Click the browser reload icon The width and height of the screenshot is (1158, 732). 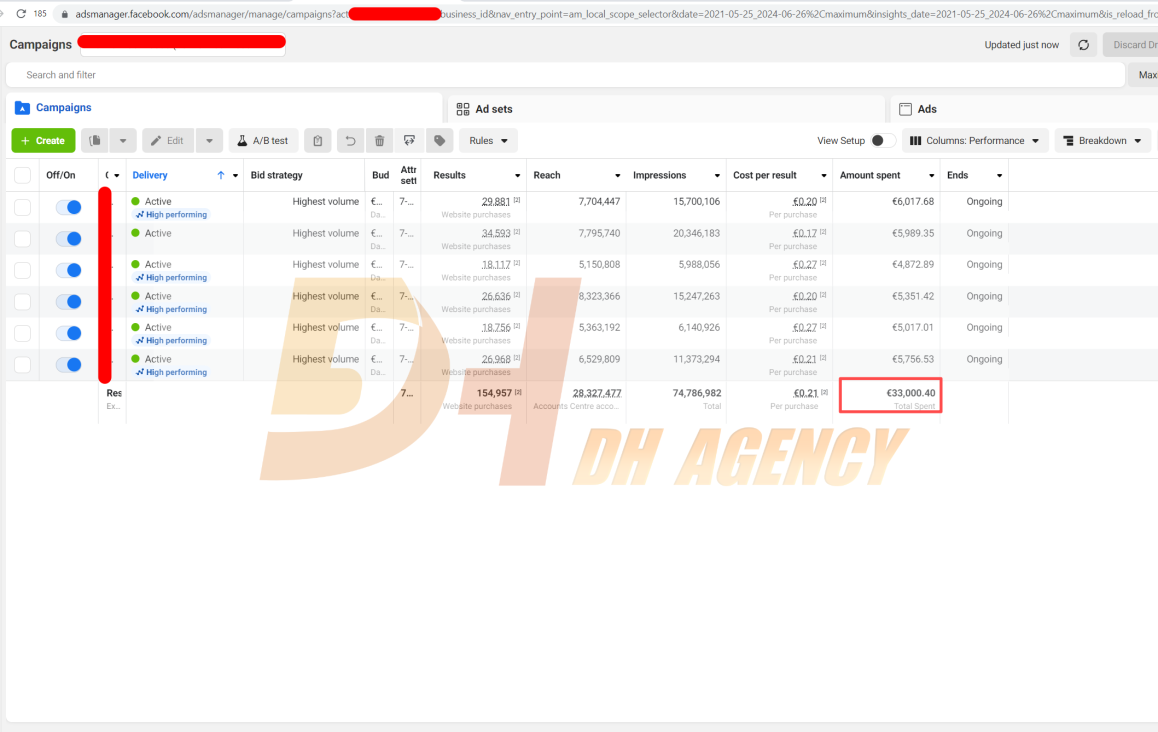click(x=21, y=13)
